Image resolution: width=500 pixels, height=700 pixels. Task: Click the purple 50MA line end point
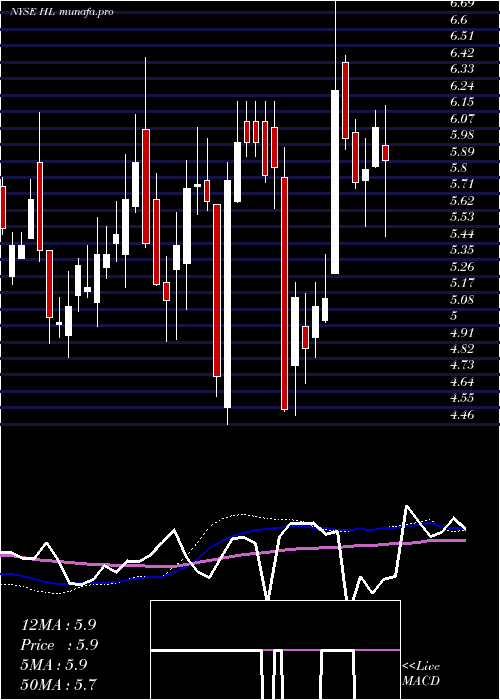tap(465, 540)
